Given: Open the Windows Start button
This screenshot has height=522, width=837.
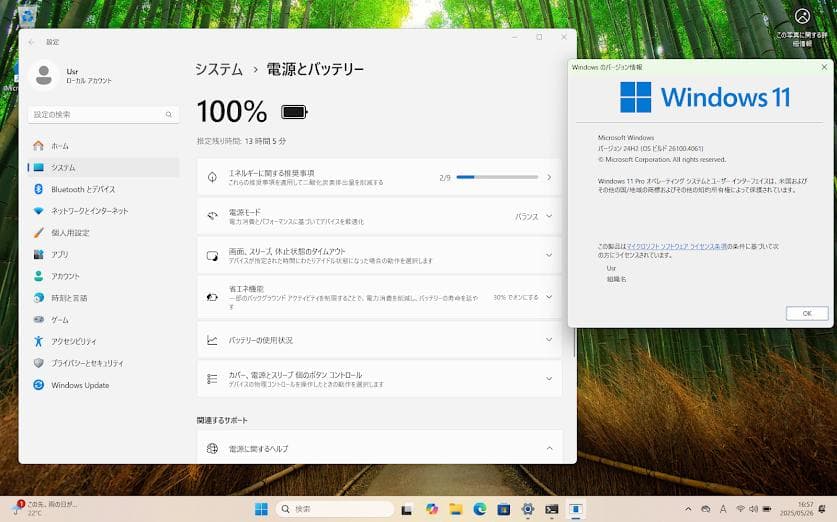Looking at the screenshot, I should [261, 509].
